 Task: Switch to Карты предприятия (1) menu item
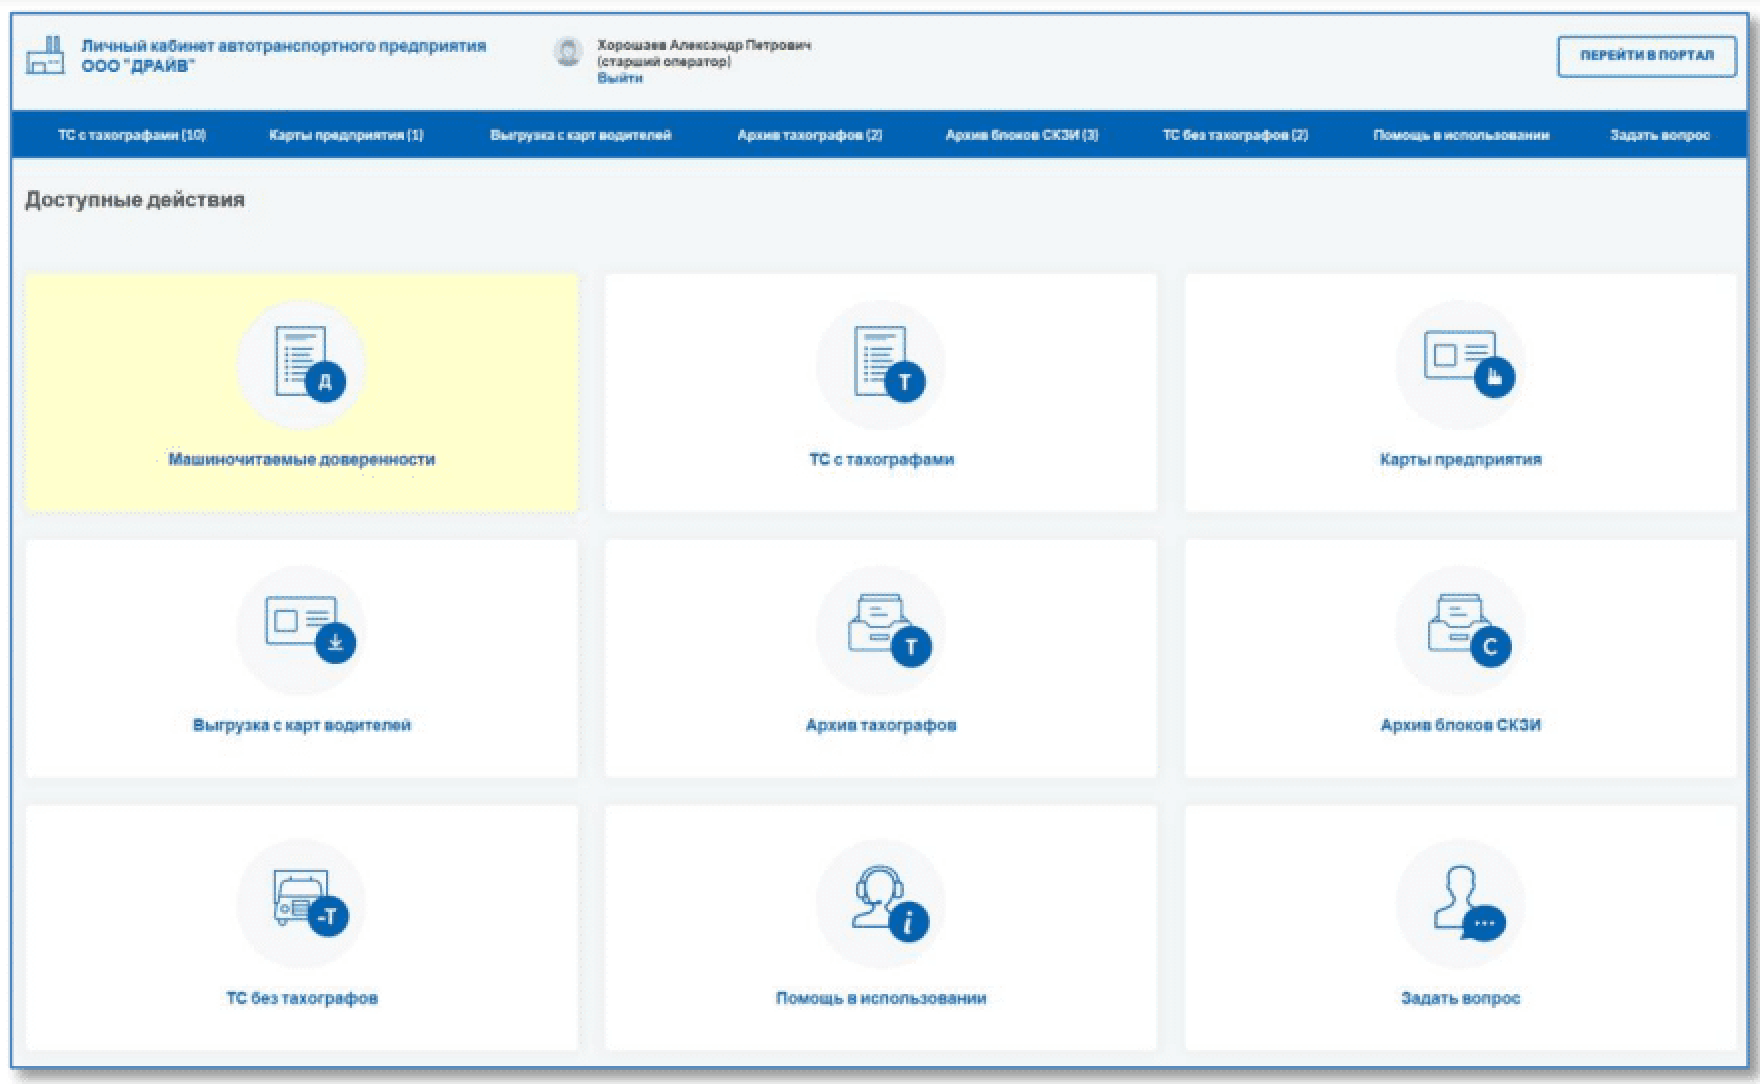tap(346, 135)
